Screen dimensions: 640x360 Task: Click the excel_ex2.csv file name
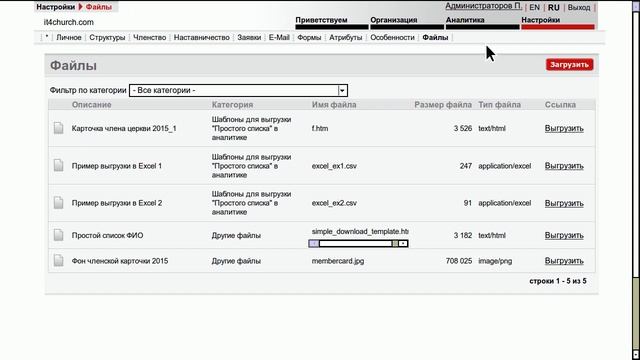point(334,203)
